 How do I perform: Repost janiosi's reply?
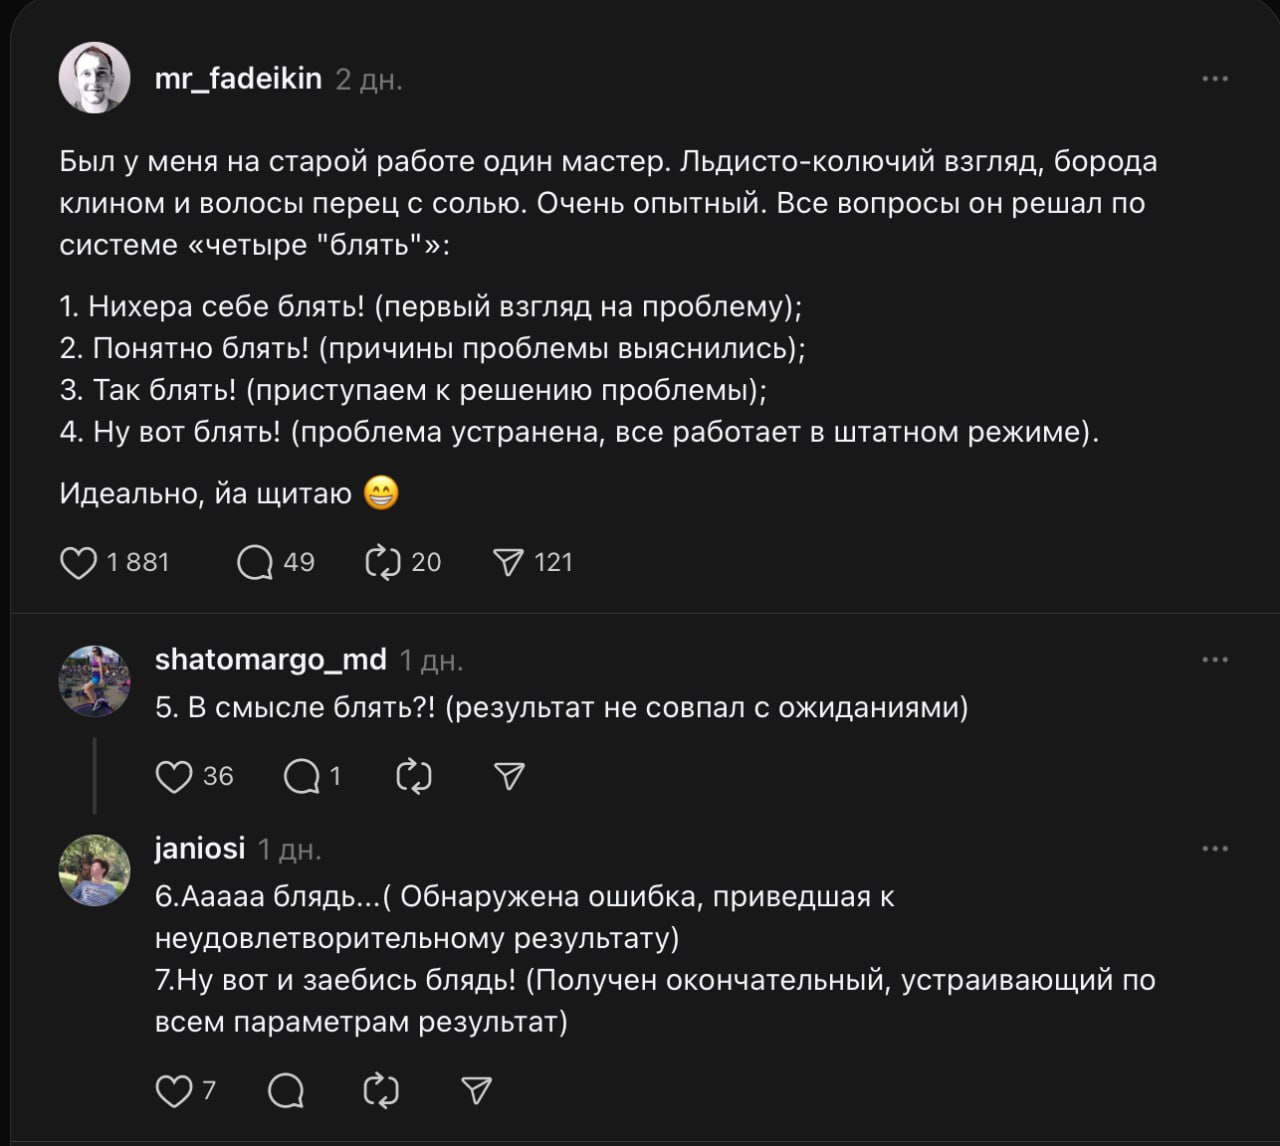(381, 1090)
